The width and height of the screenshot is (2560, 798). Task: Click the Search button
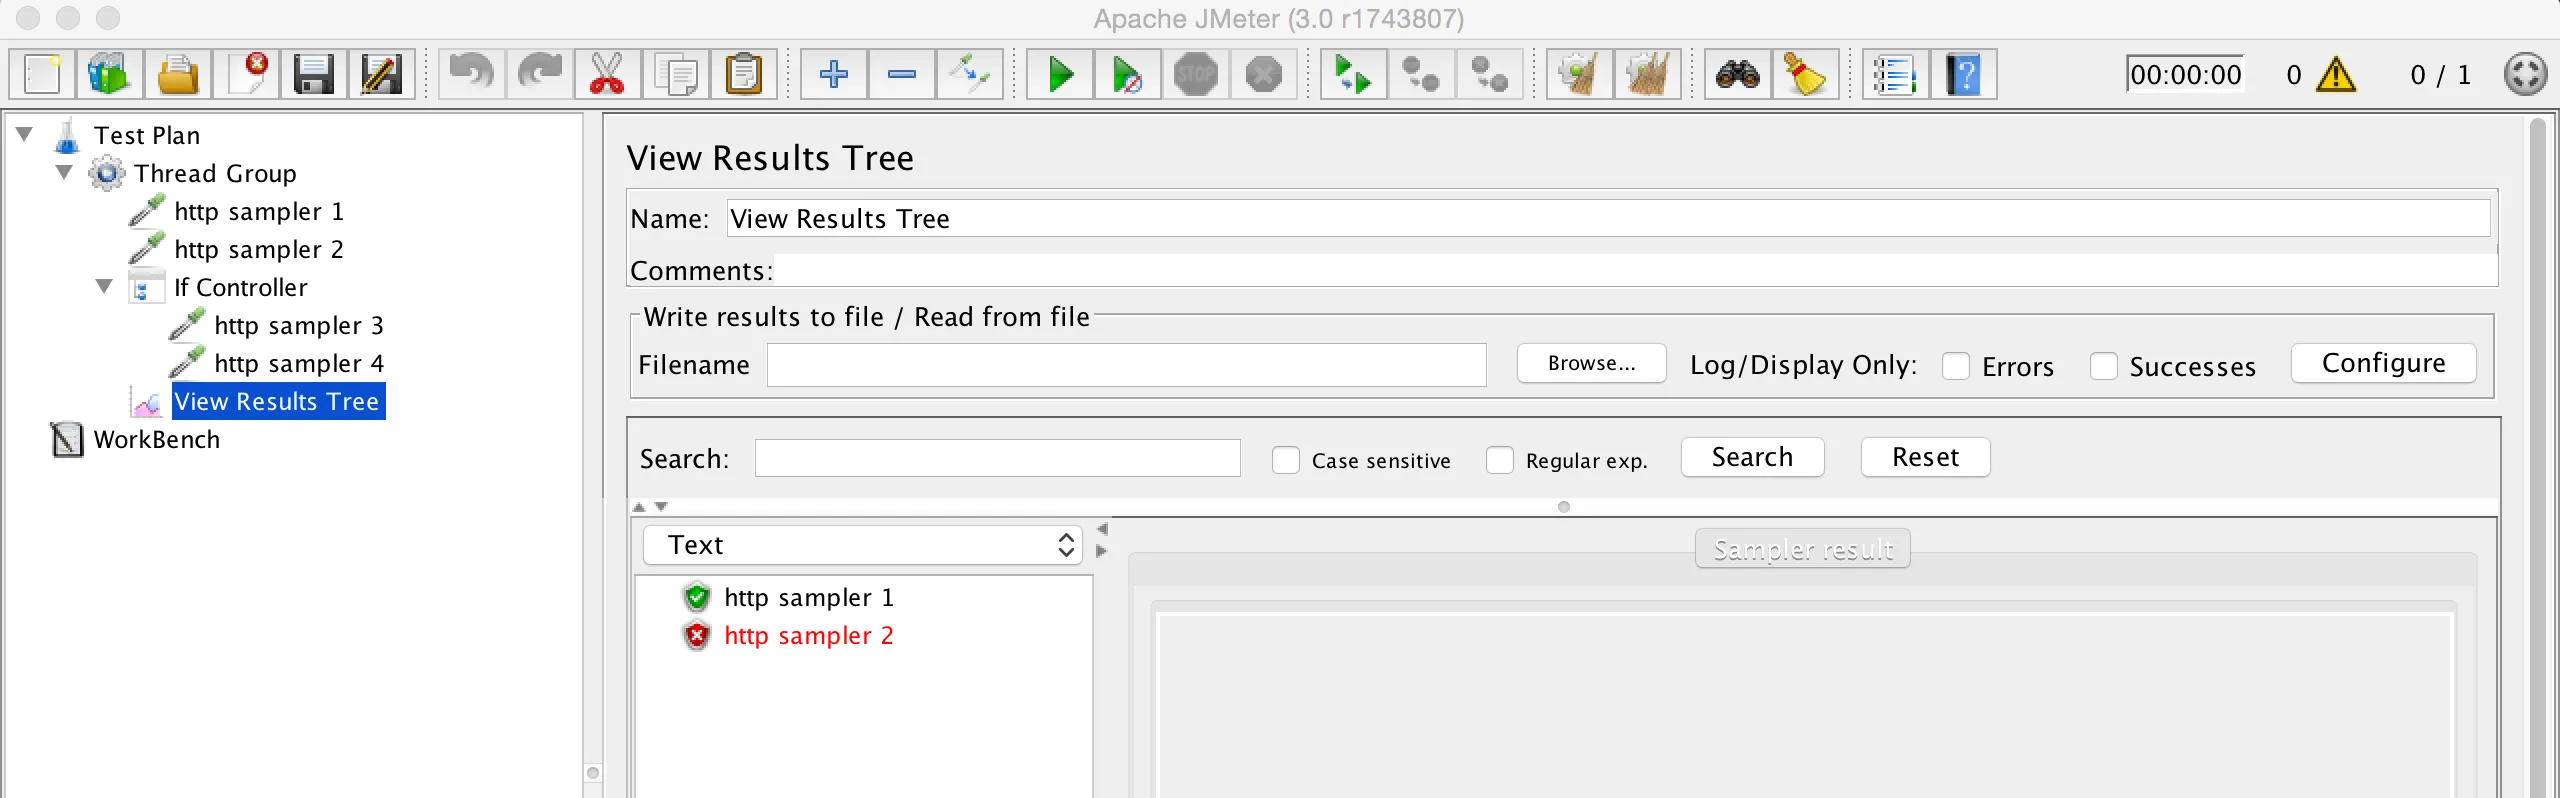(1753, 457)
